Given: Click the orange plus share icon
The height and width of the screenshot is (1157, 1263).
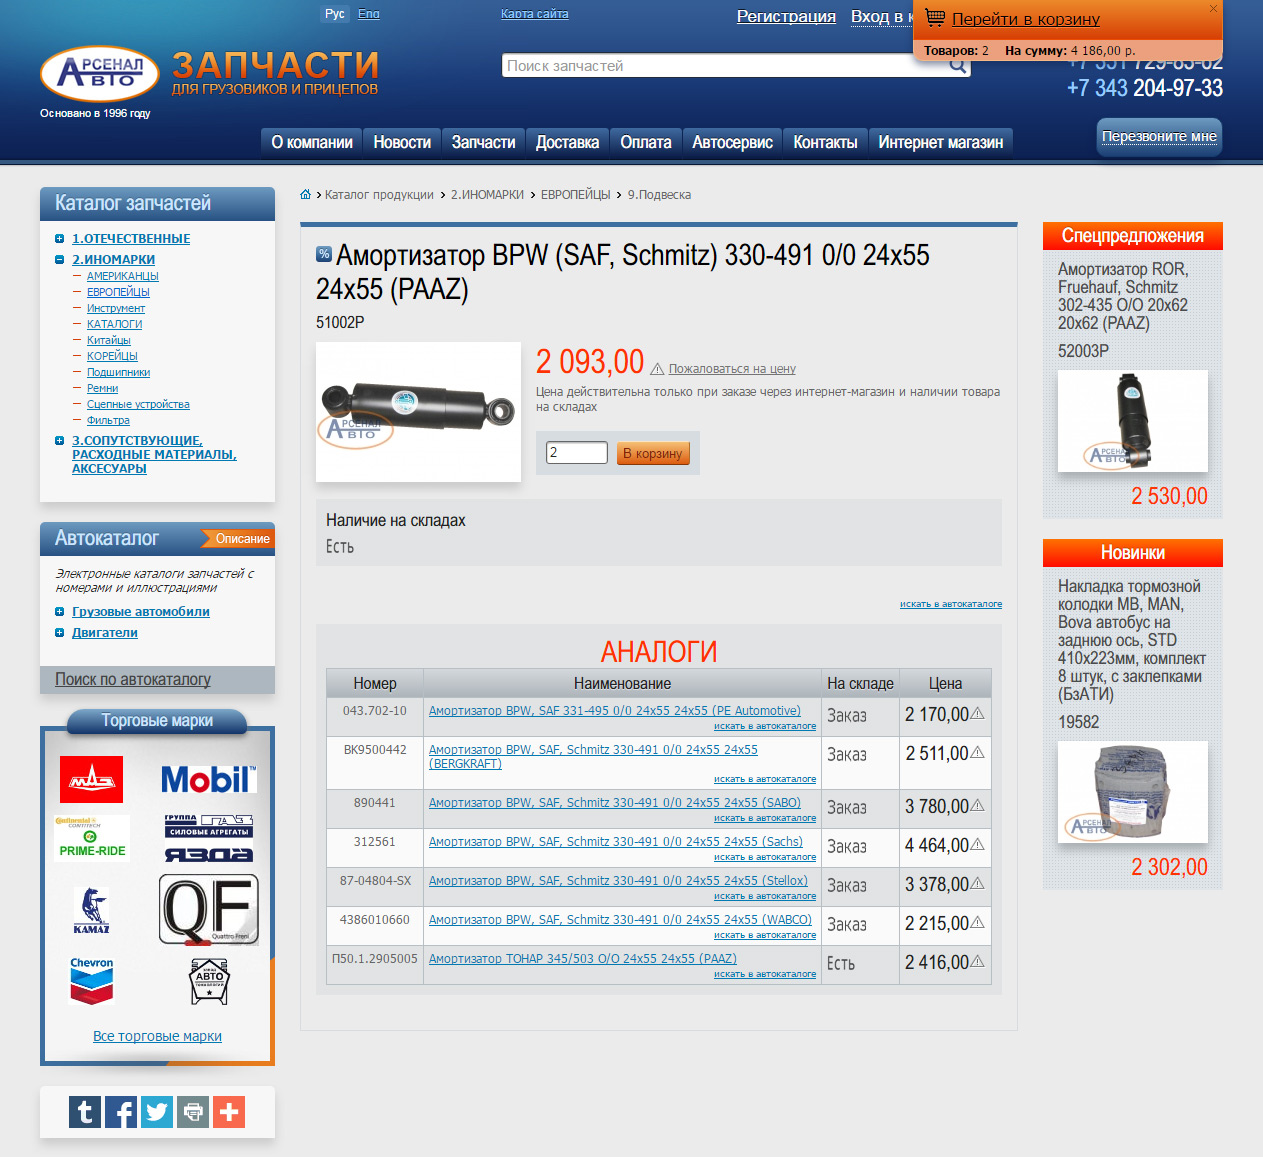Looking at the screenshot, I should point(229,1112).
